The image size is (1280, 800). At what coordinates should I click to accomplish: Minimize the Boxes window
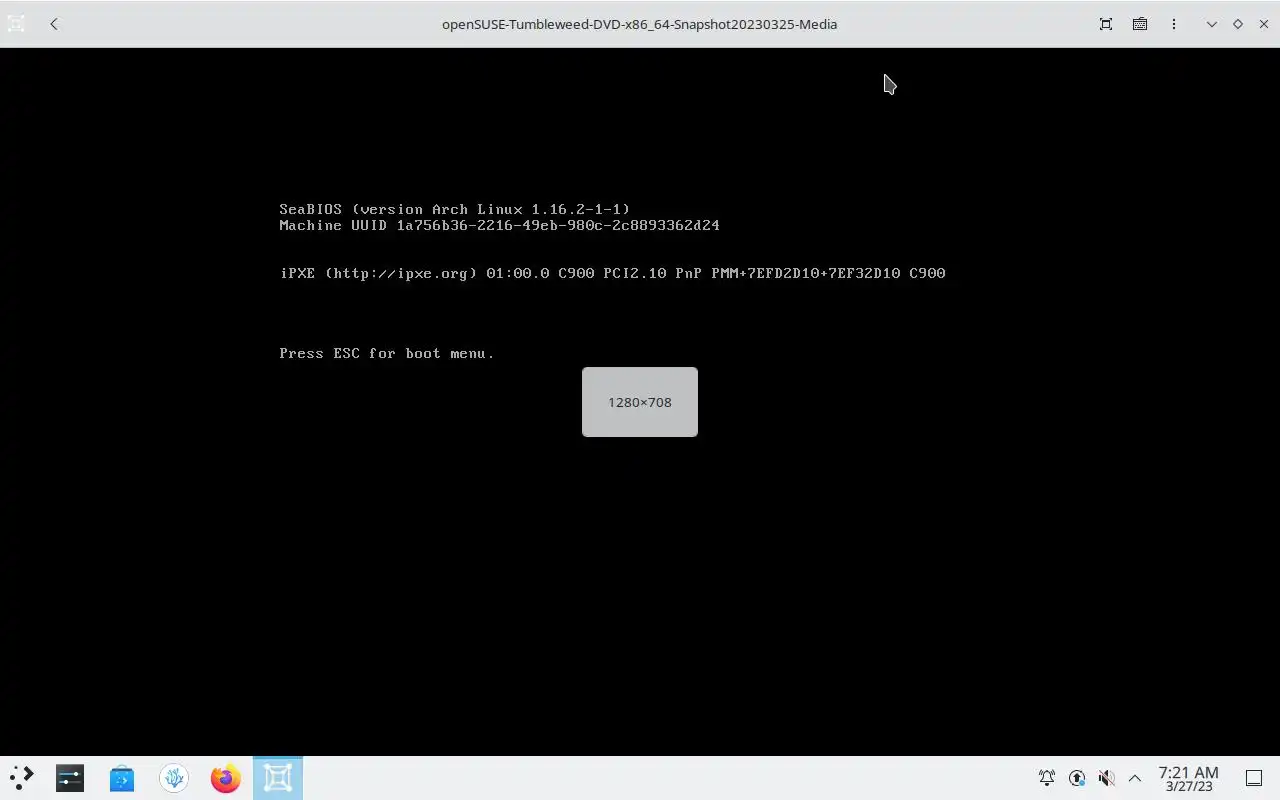1212,24
